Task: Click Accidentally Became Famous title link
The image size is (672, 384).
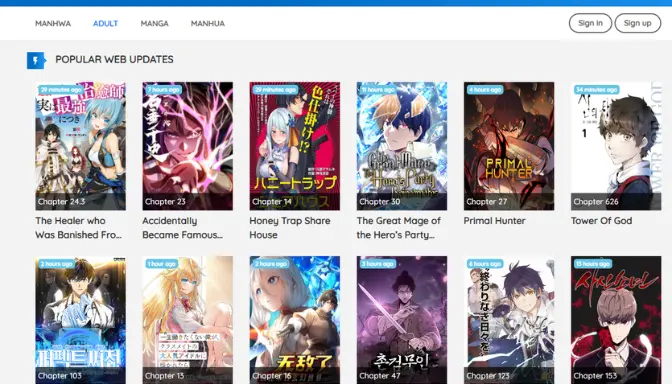Action: coord(183,228)
